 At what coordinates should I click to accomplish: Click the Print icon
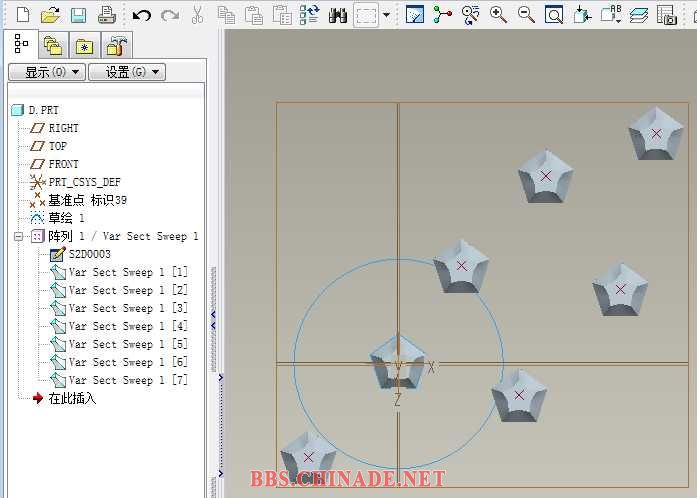pyautogui.click(x=107, y=15)
